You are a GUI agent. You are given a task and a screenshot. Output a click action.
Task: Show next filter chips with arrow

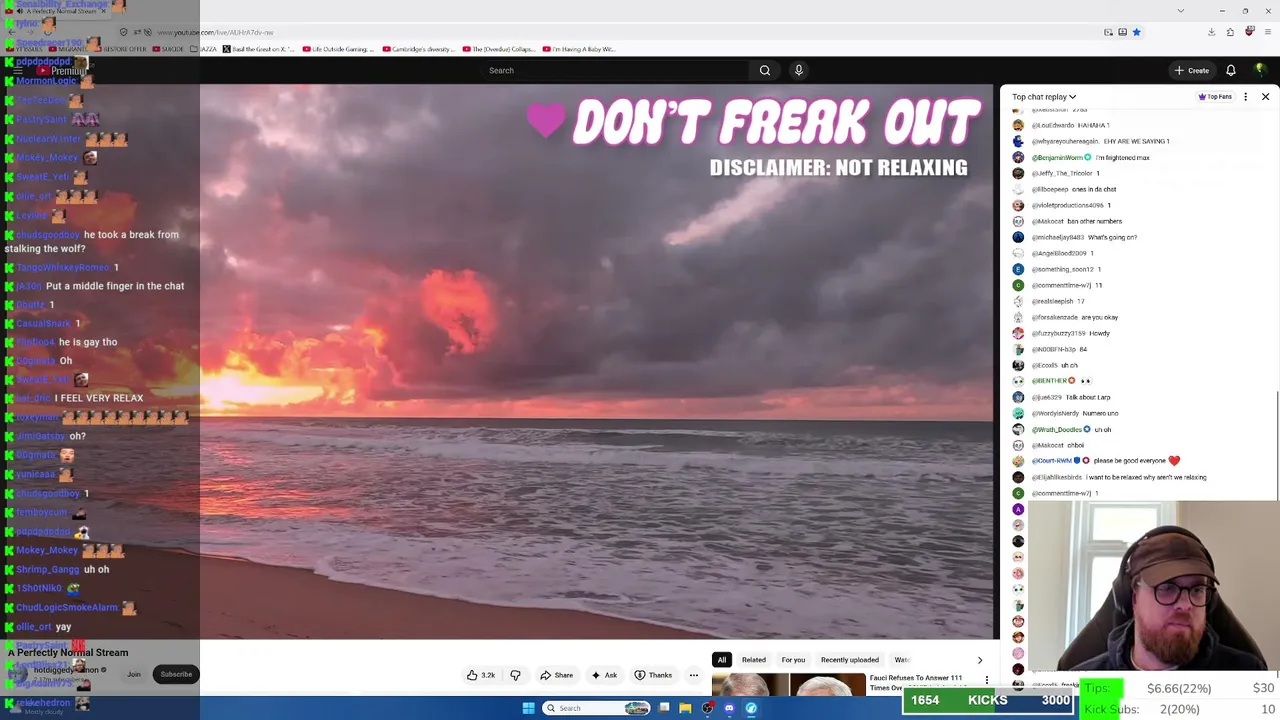coord(980,660)
